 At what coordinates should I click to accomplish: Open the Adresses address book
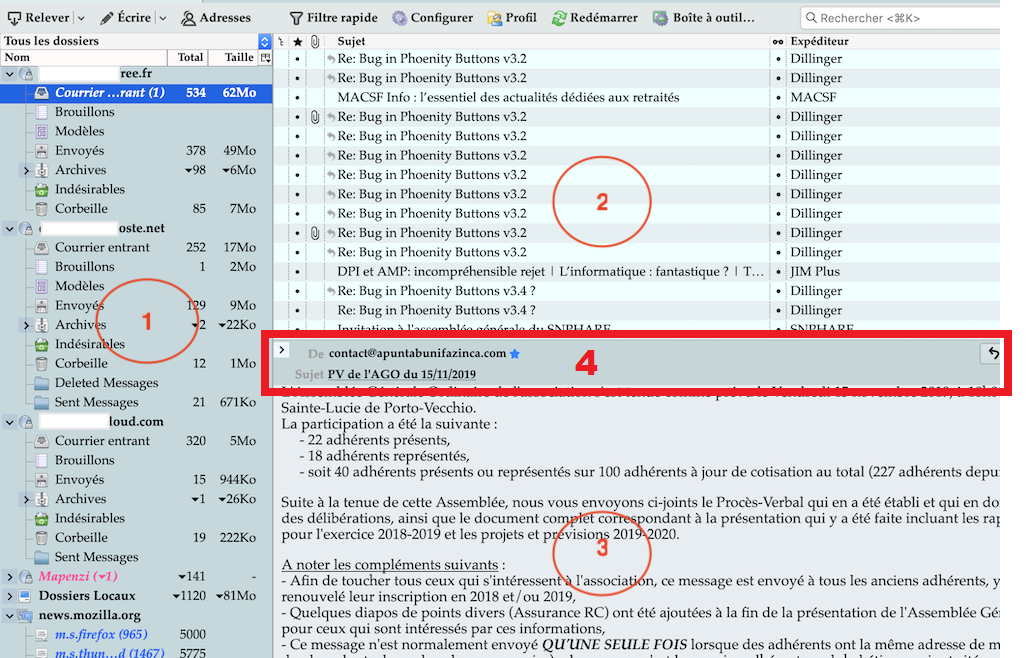click(x=216, y=18)
